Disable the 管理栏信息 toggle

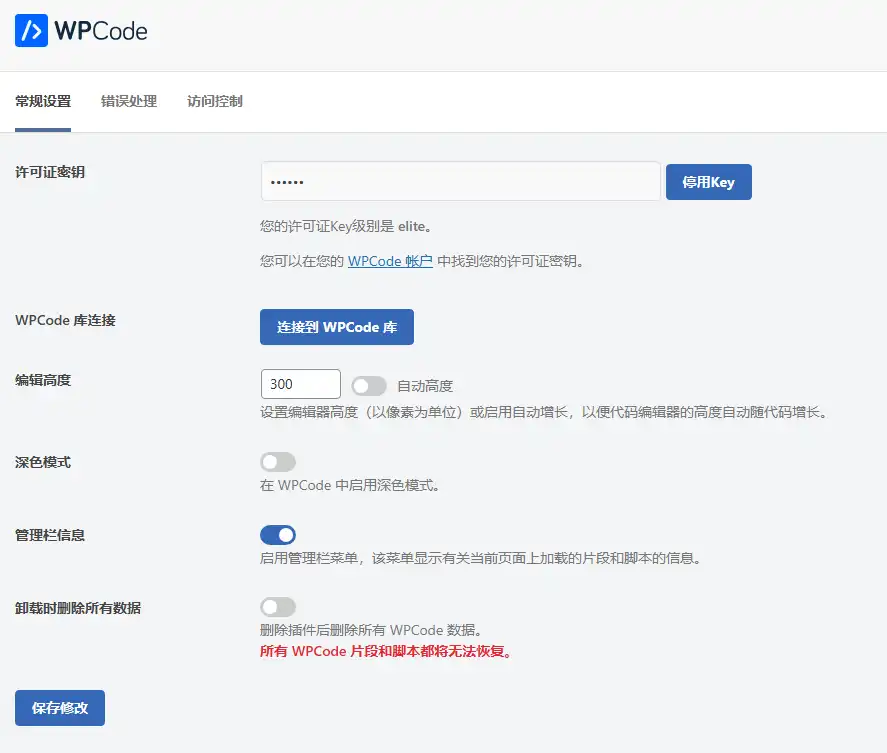(278, 534)
